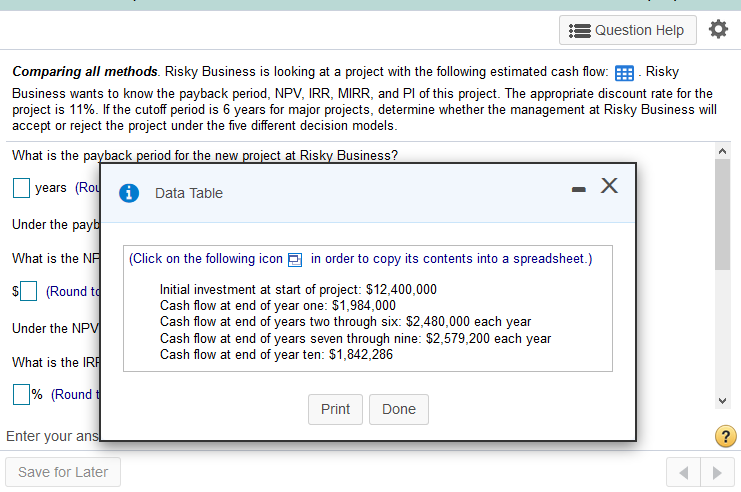Click the vertical scrollbar thumb

click(x=722, y=214)
